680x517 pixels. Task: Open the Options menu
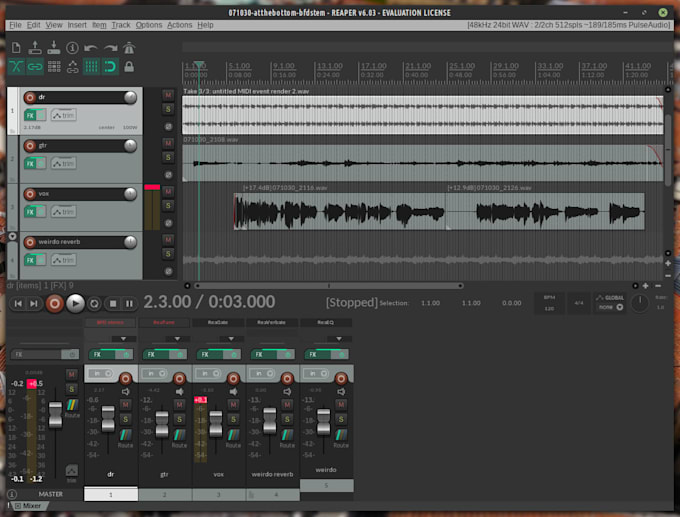click(148, 24)
